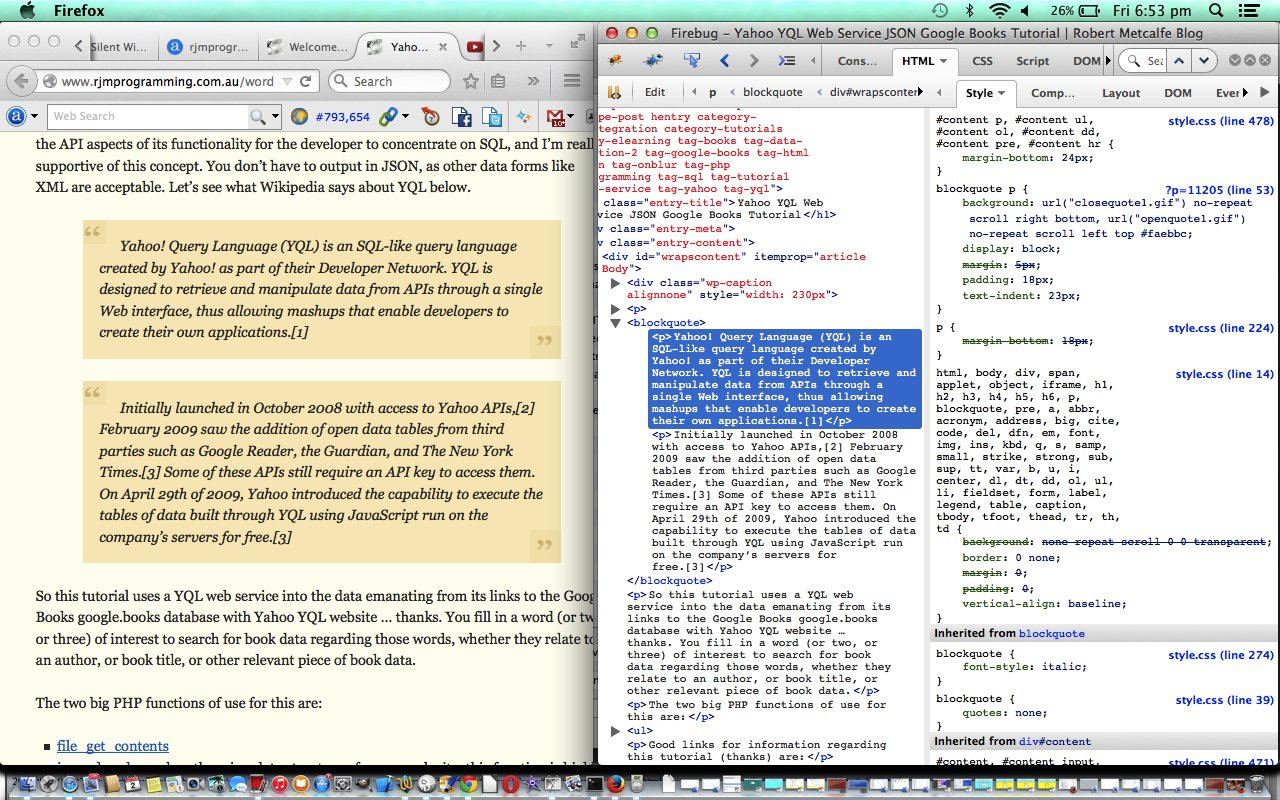Reload the page in Firefox

point(306,81)
